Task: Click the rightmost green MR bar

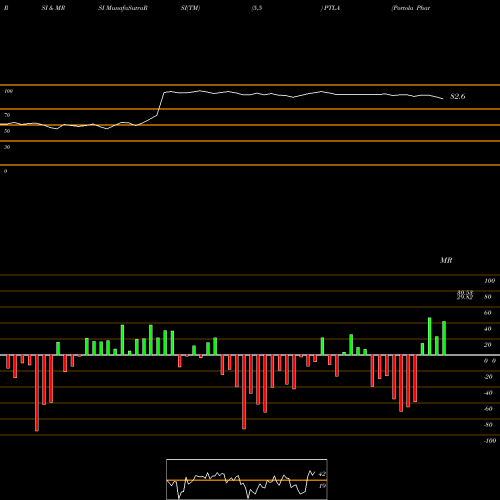Action: coord(444,338)
